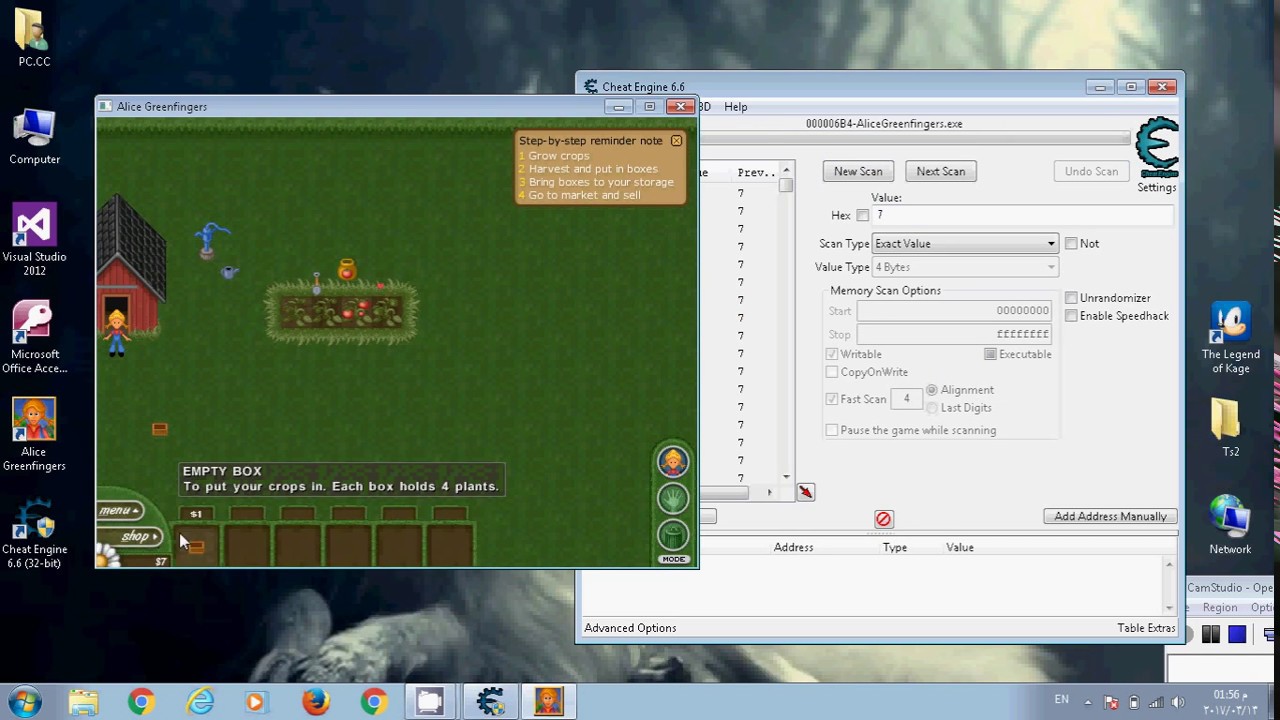Close the step-by-step reminder note
Viewport: 1280px width, 720px height.
point(677,141)
